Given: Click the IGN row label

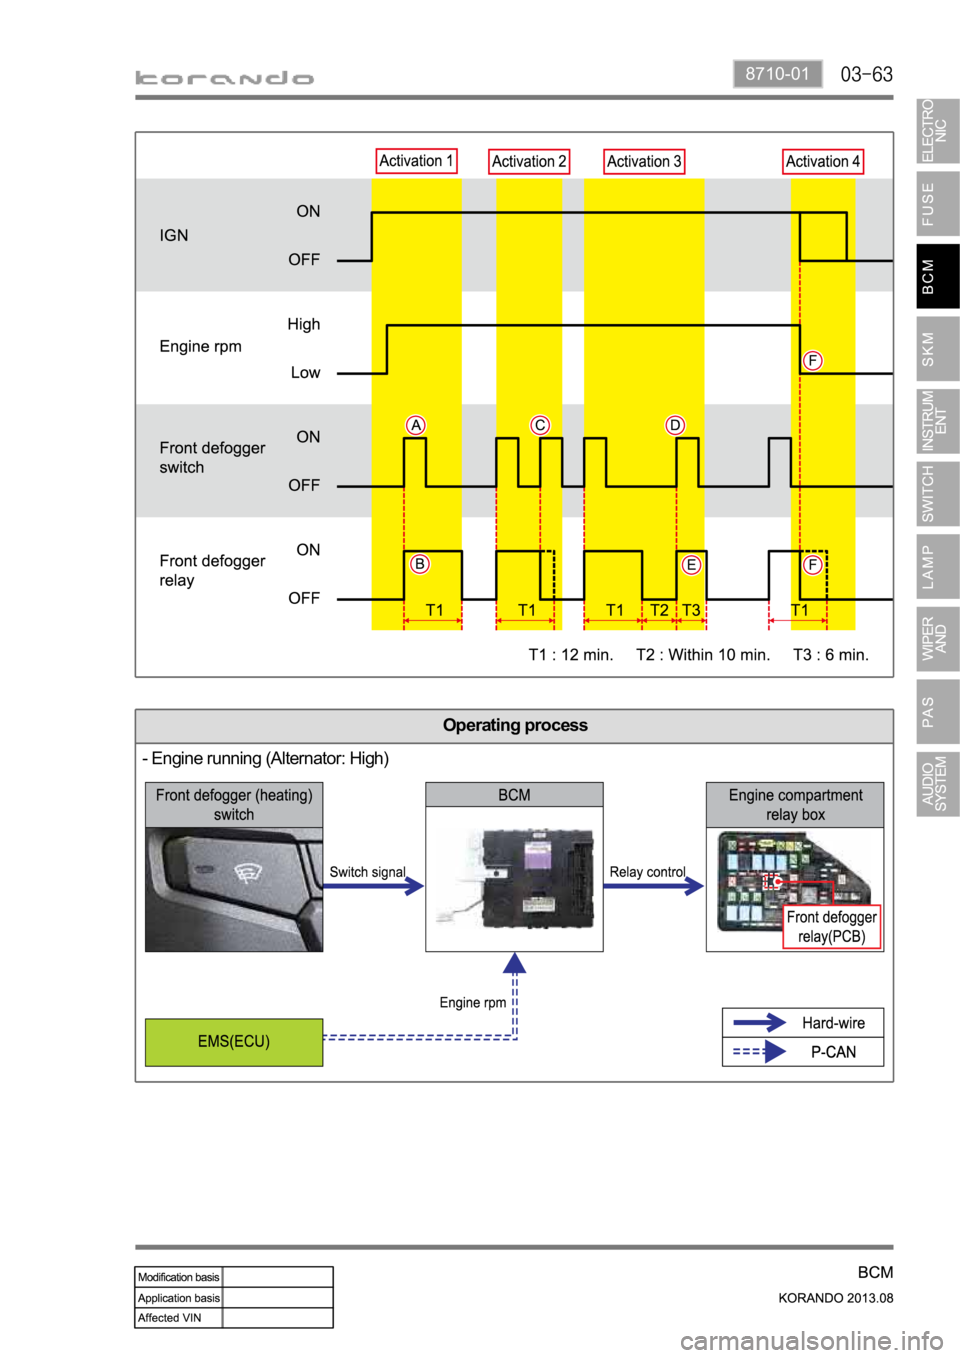Looking at the screenshot, I should pyautogui.click(x=174, y=235).
